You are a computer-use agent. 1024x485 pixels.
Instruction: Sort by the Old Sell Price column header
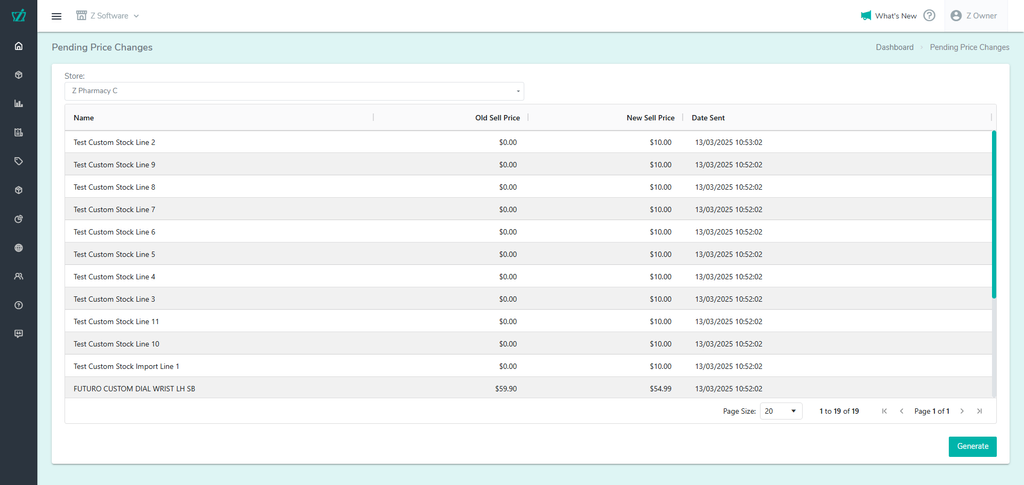point(497,118)
